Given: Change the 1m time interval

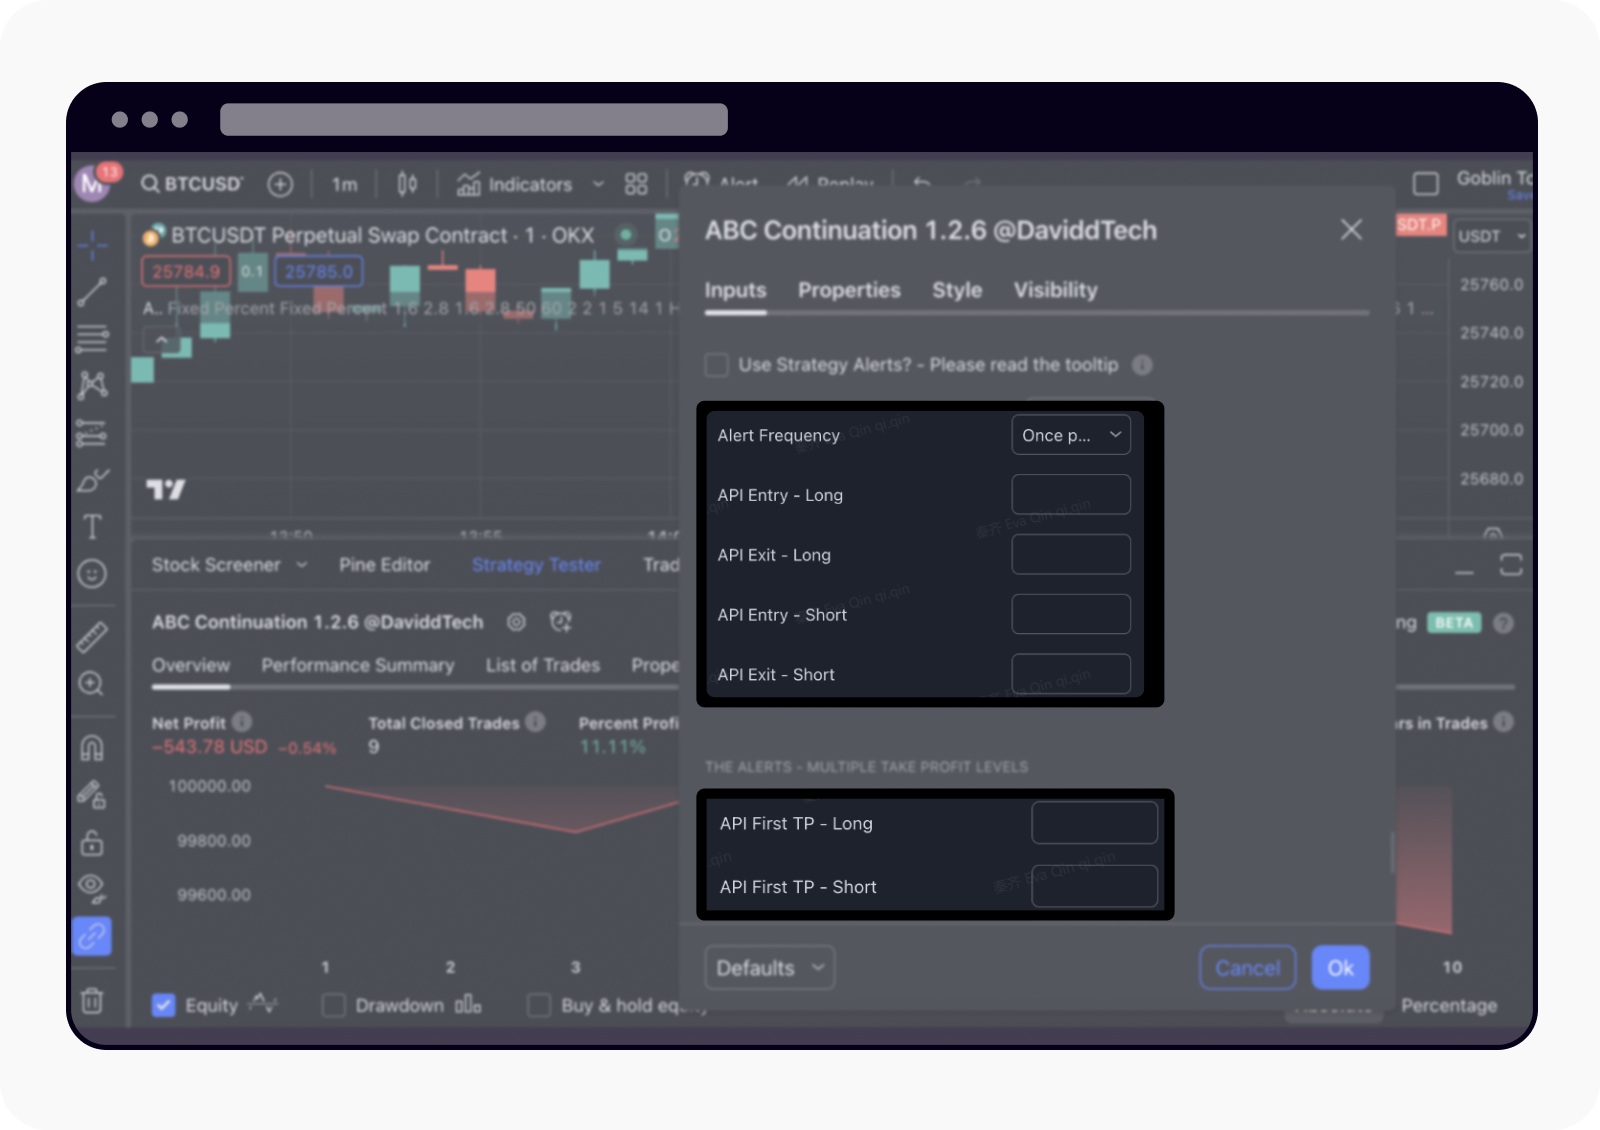Looking at the screenshot, I should point(345,184).
